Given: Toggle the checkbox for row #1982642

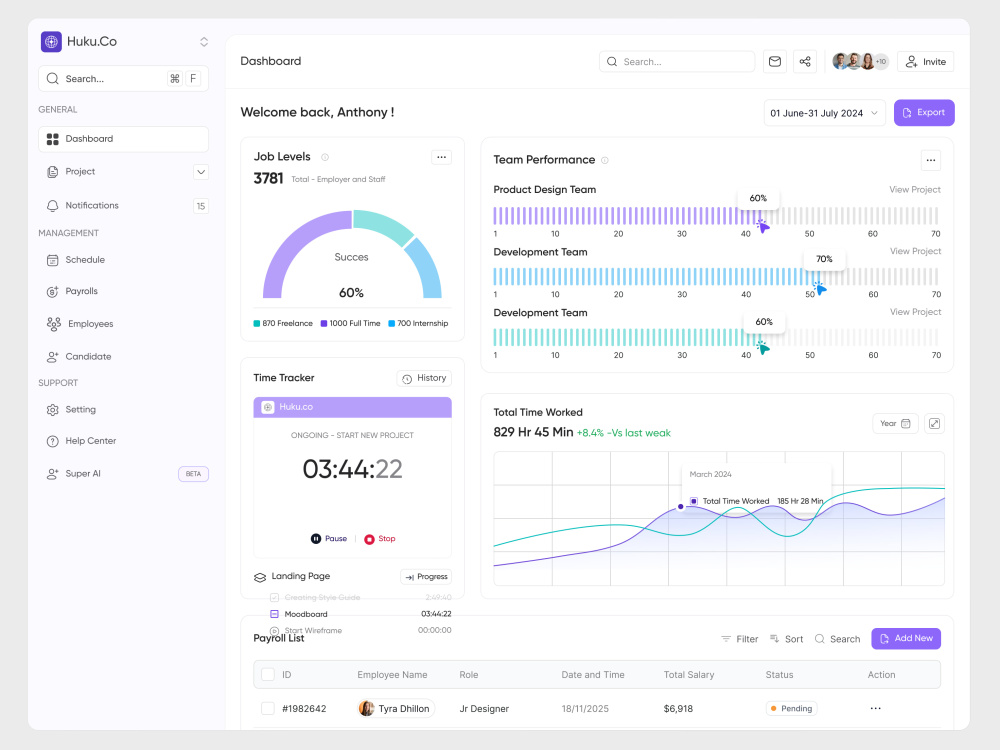Looking at the screenshot, I should point(268,709).
